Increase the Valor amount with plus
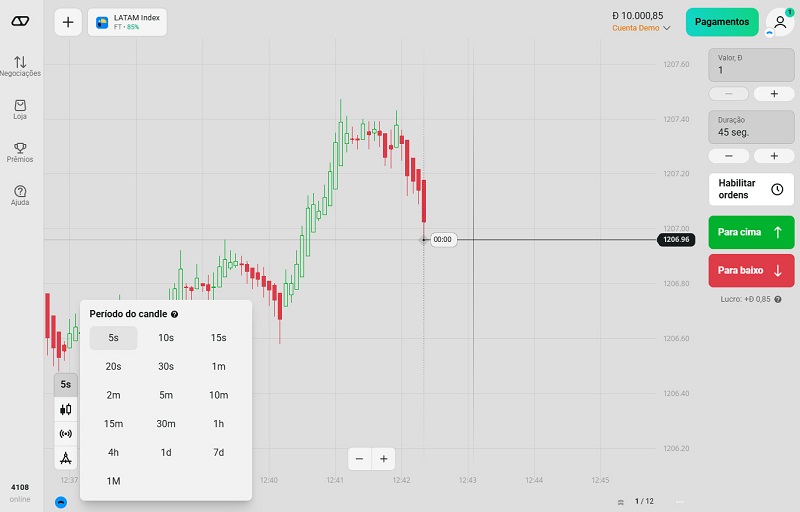 click(774, 94)
